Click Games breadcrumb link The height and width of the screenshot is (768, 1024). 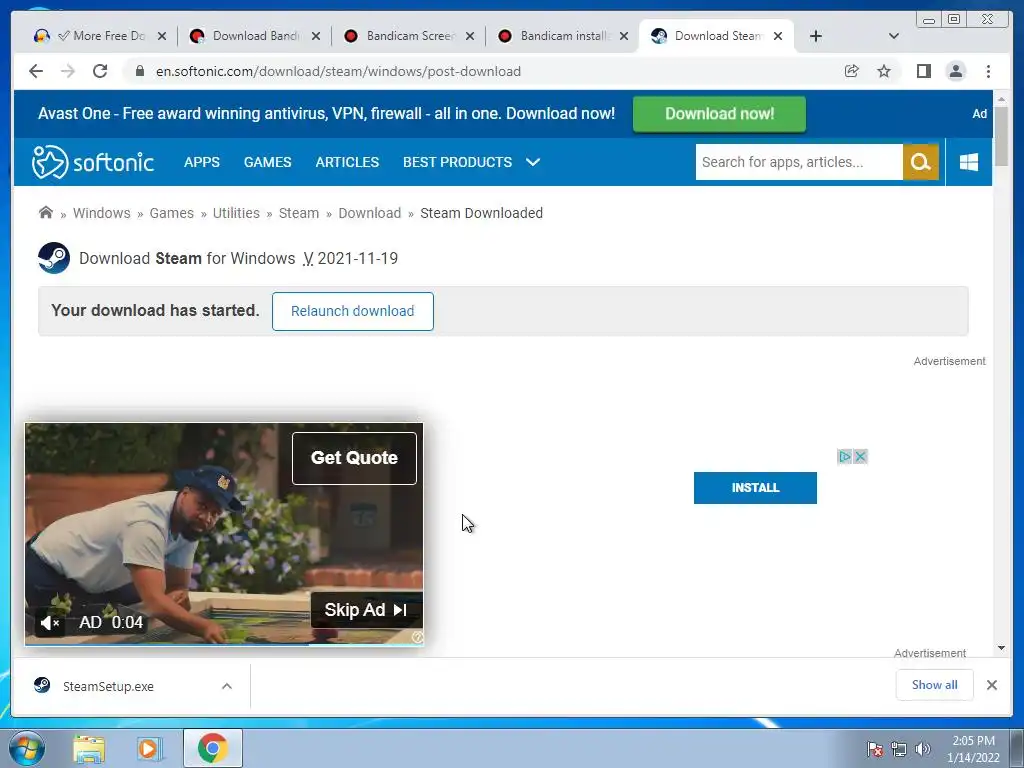click(x=172, y=213)
